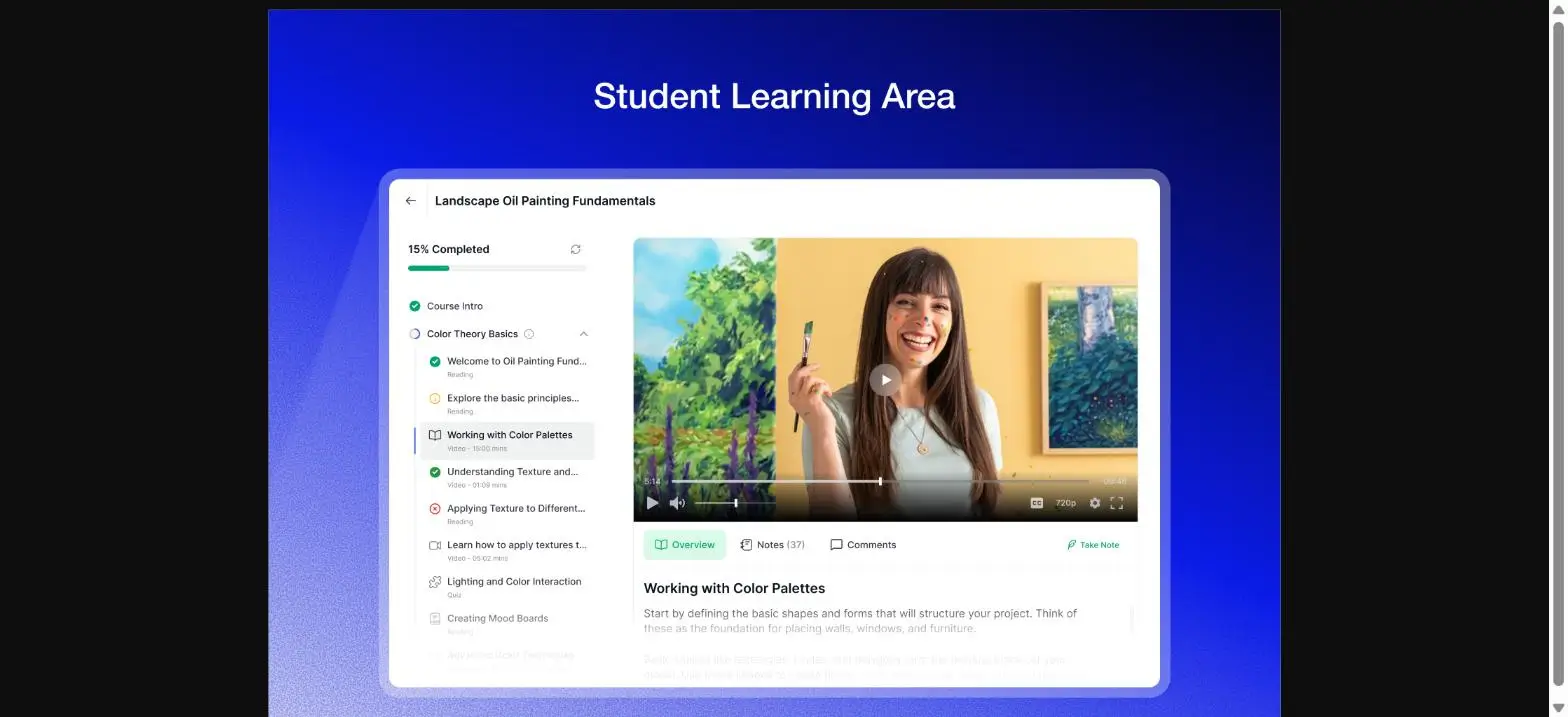This screenshot has width=1568, height=717.
Task: Click the course progress bar under 15% Completed
Action: coord(497,268)
